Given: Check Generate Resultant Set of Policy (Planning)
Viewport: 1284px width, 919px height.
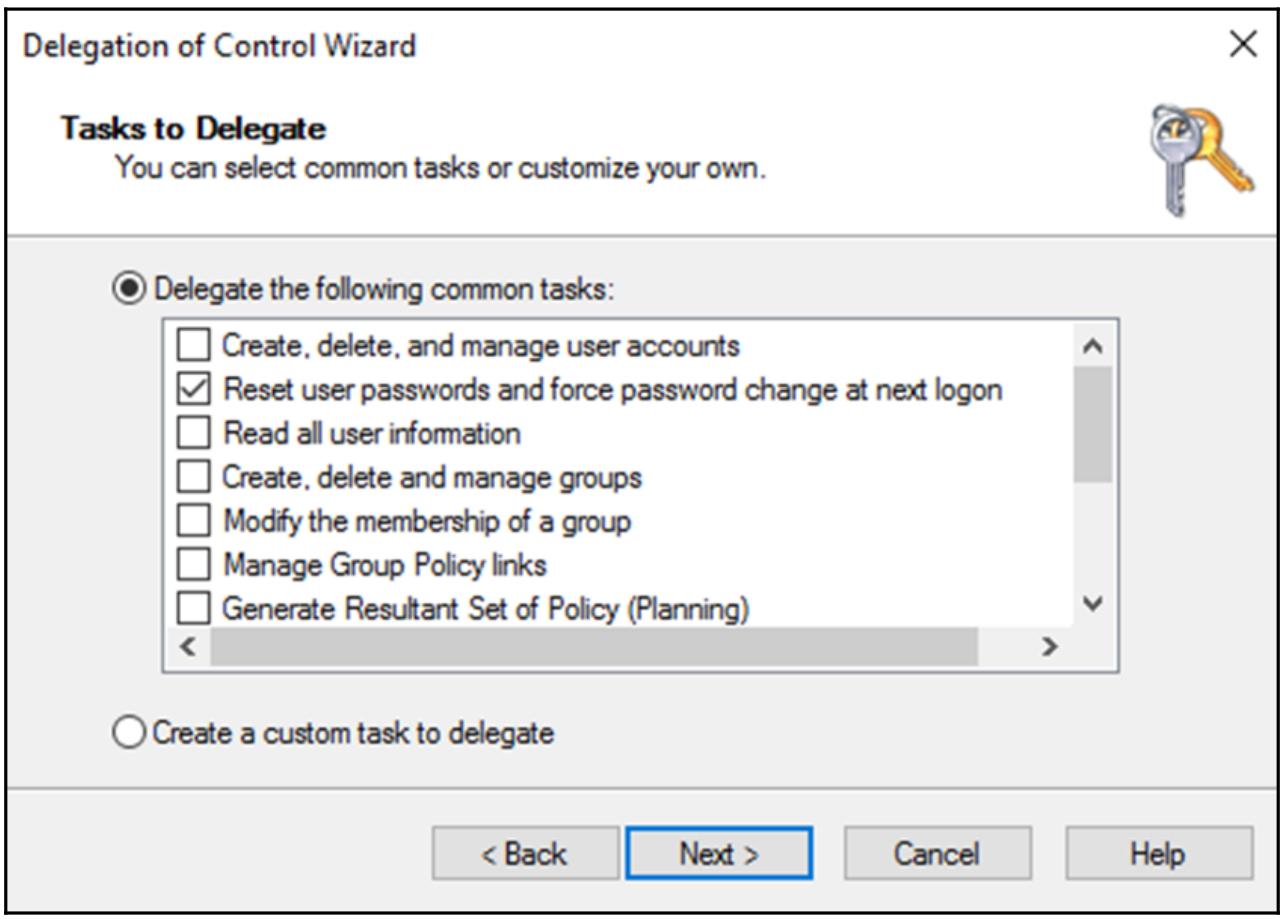Looking at the screenshot, I should point(194,608).
